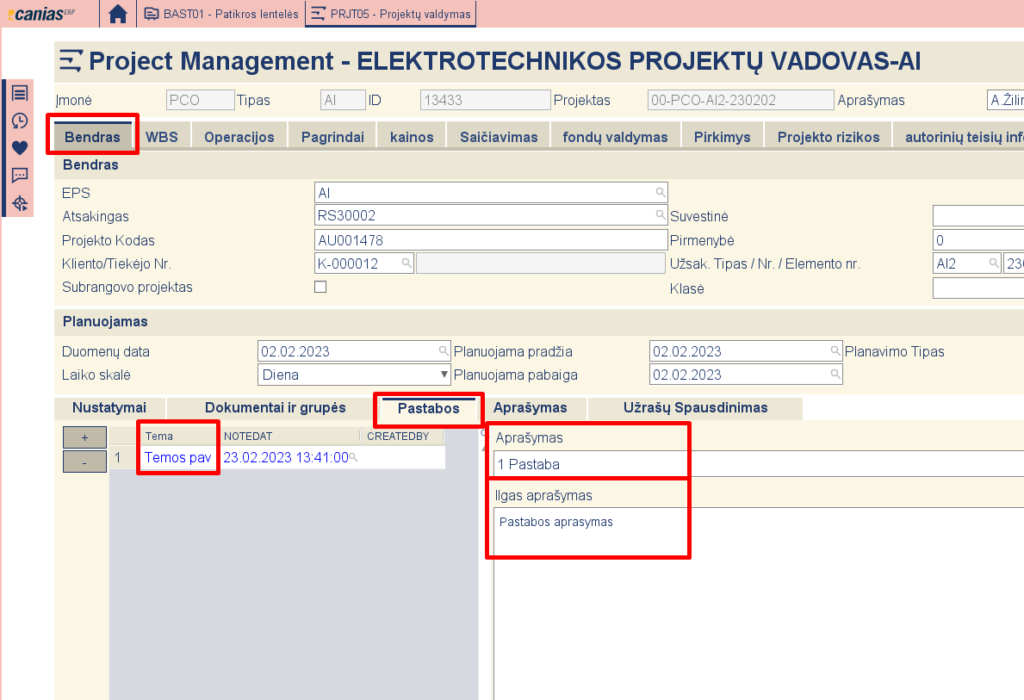
Task: Add a note row with plus button
Action: (84, 437)
